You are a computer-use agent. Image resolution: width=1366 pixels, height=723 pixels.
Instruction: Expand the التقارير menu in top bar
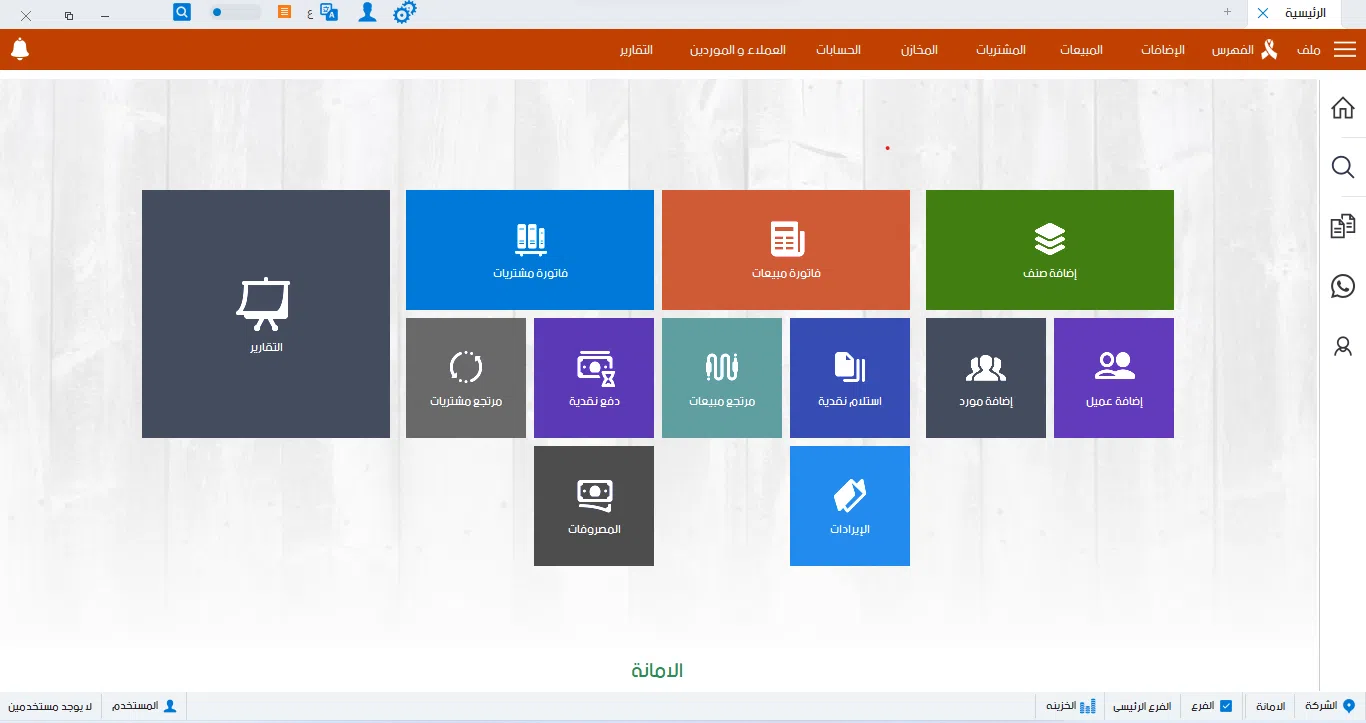[x=636, y=50]
